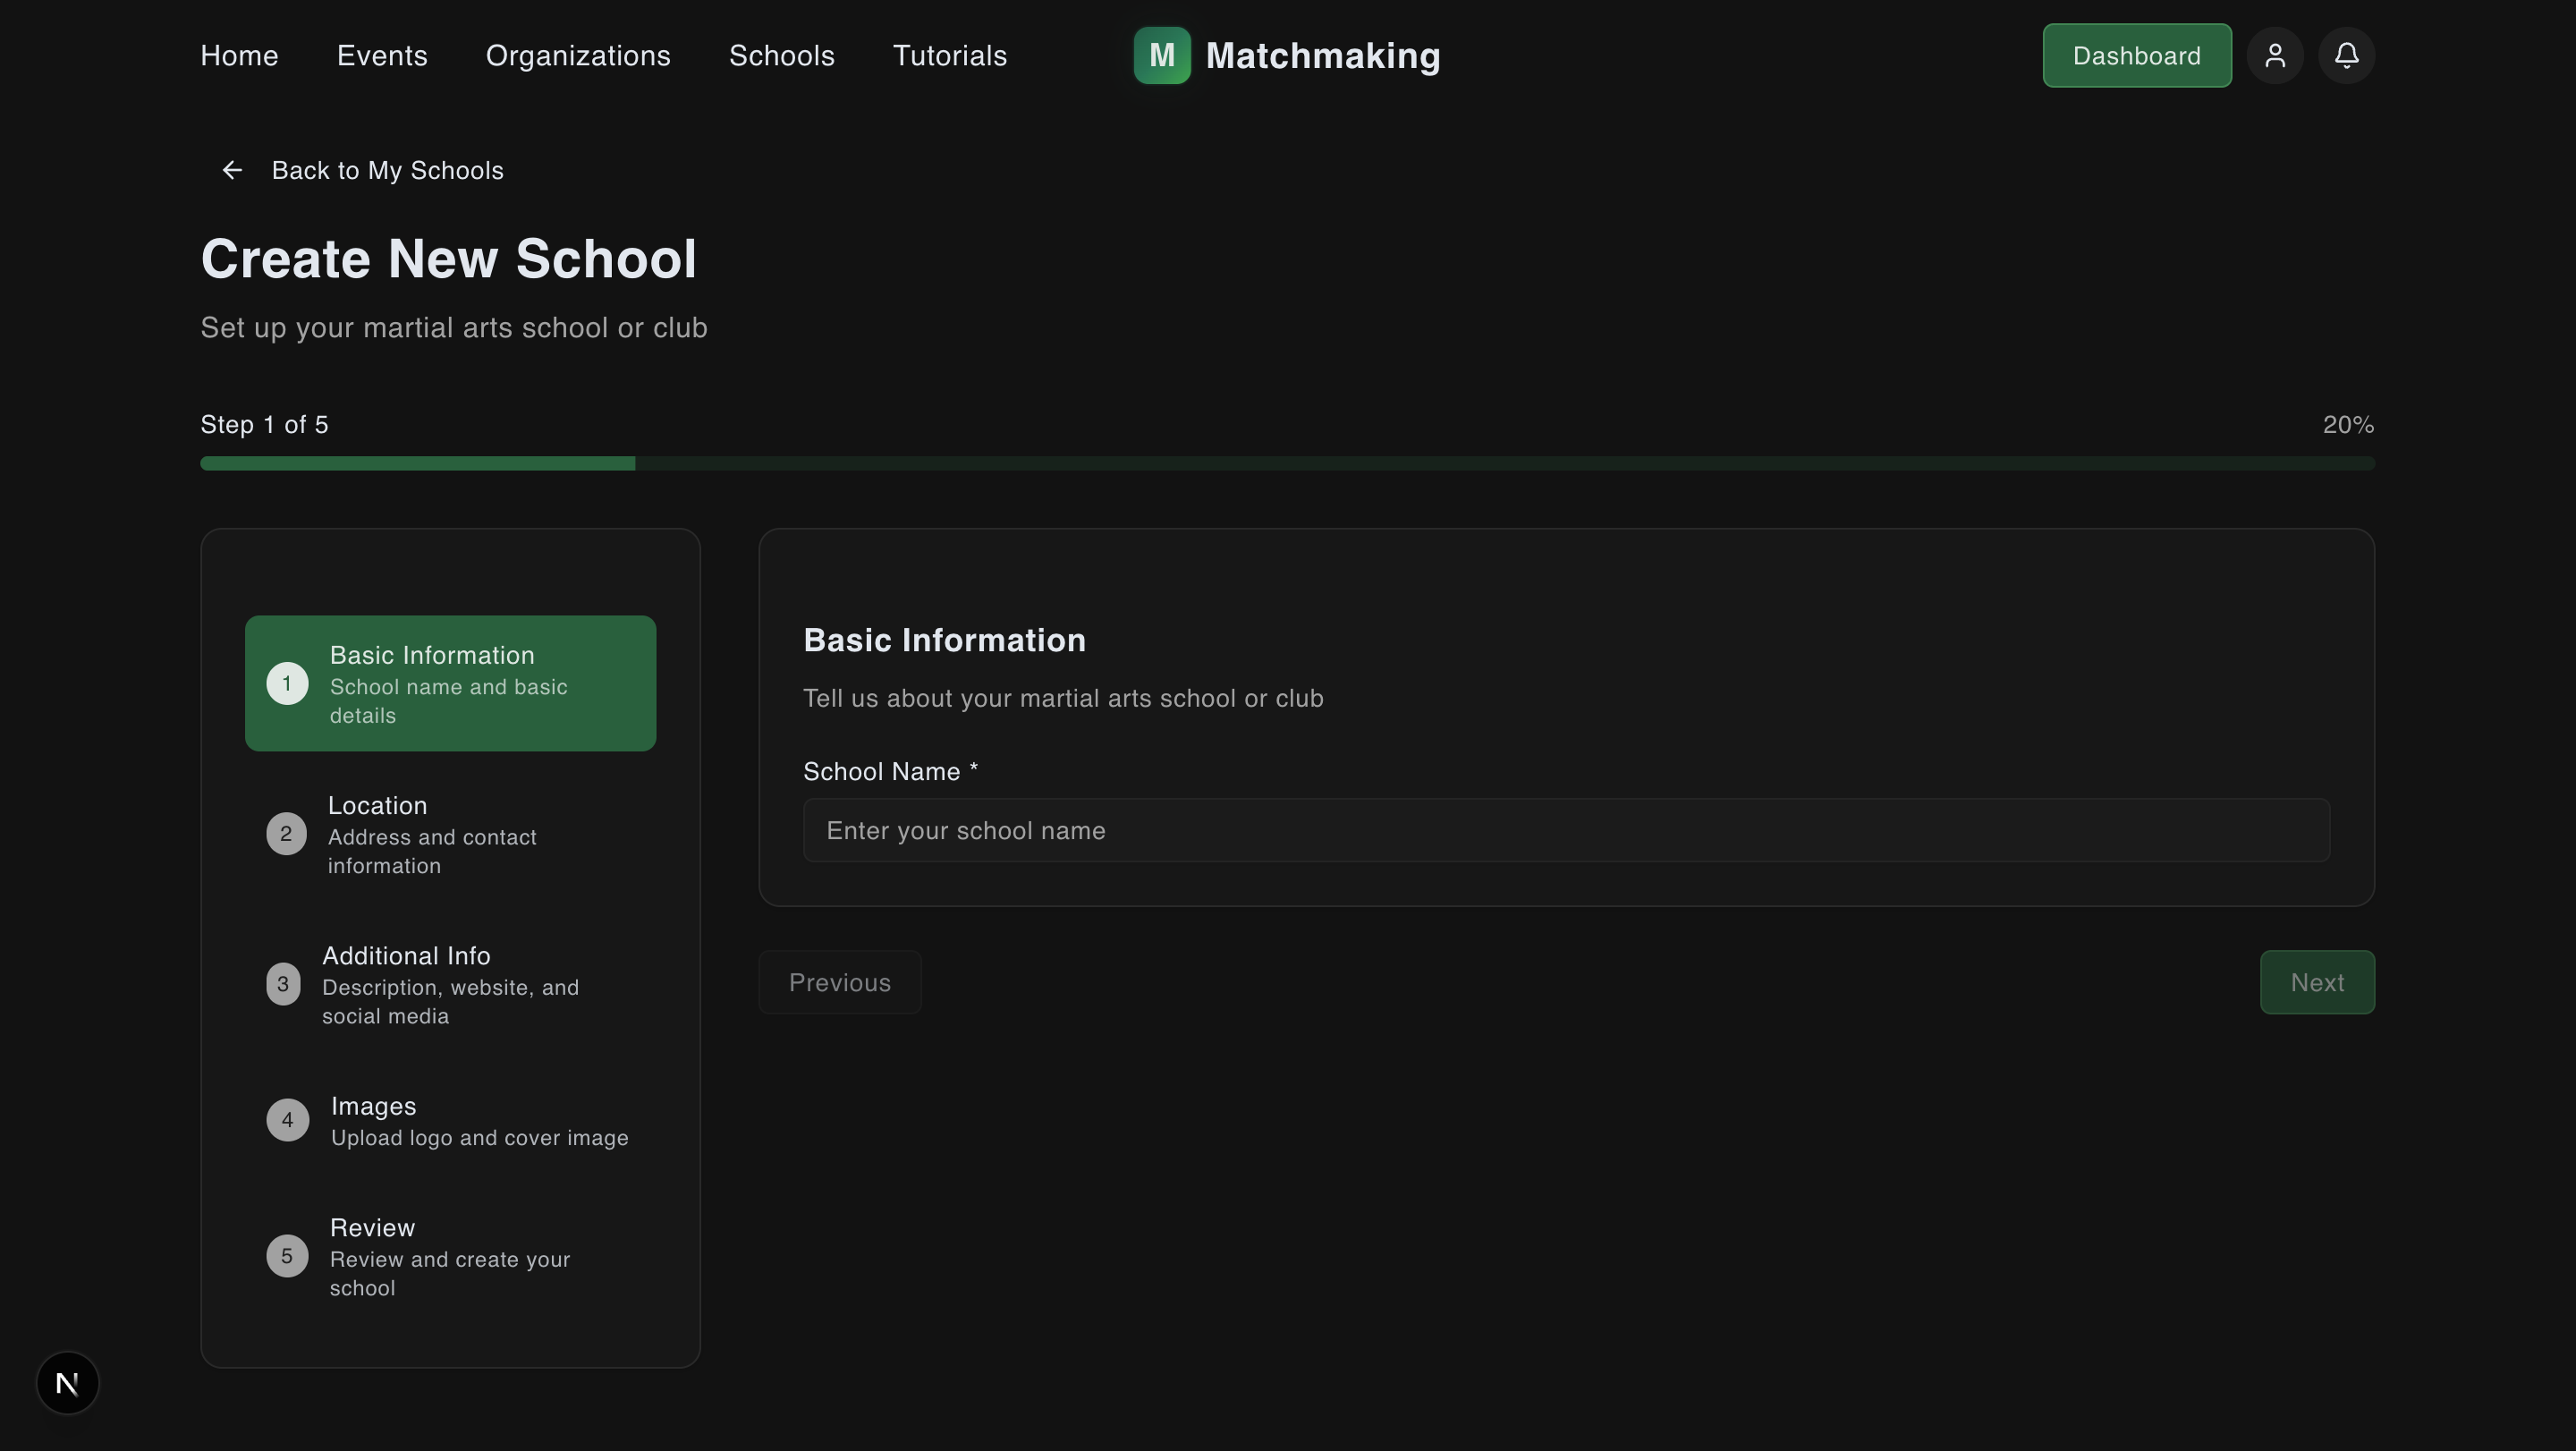Click the "20%" progress value
The image size is (2576, 1451).
click(x=2348, y=424)
